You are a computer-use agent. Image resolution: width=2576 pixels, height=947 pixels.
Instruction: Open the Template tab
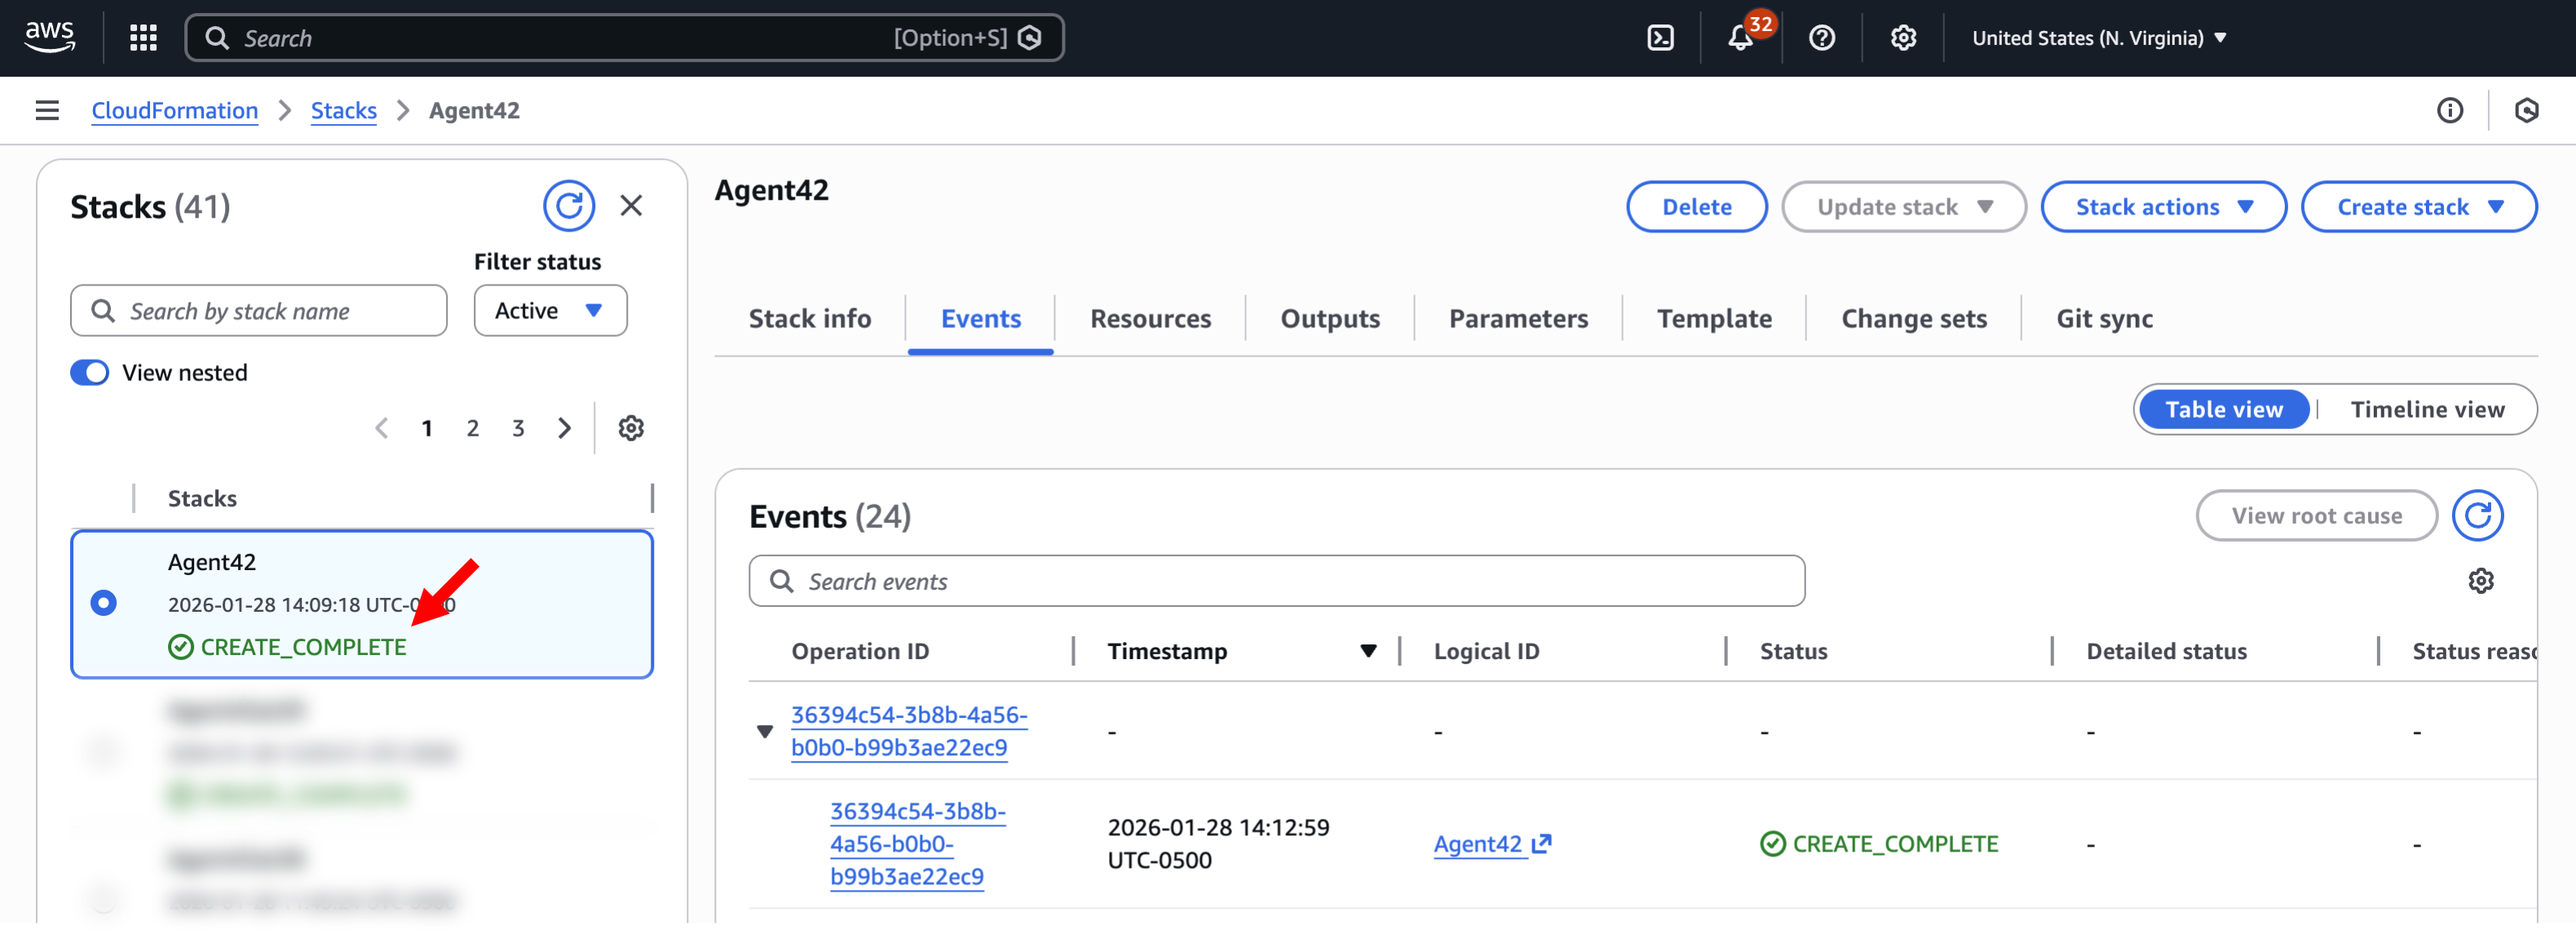1713,319
